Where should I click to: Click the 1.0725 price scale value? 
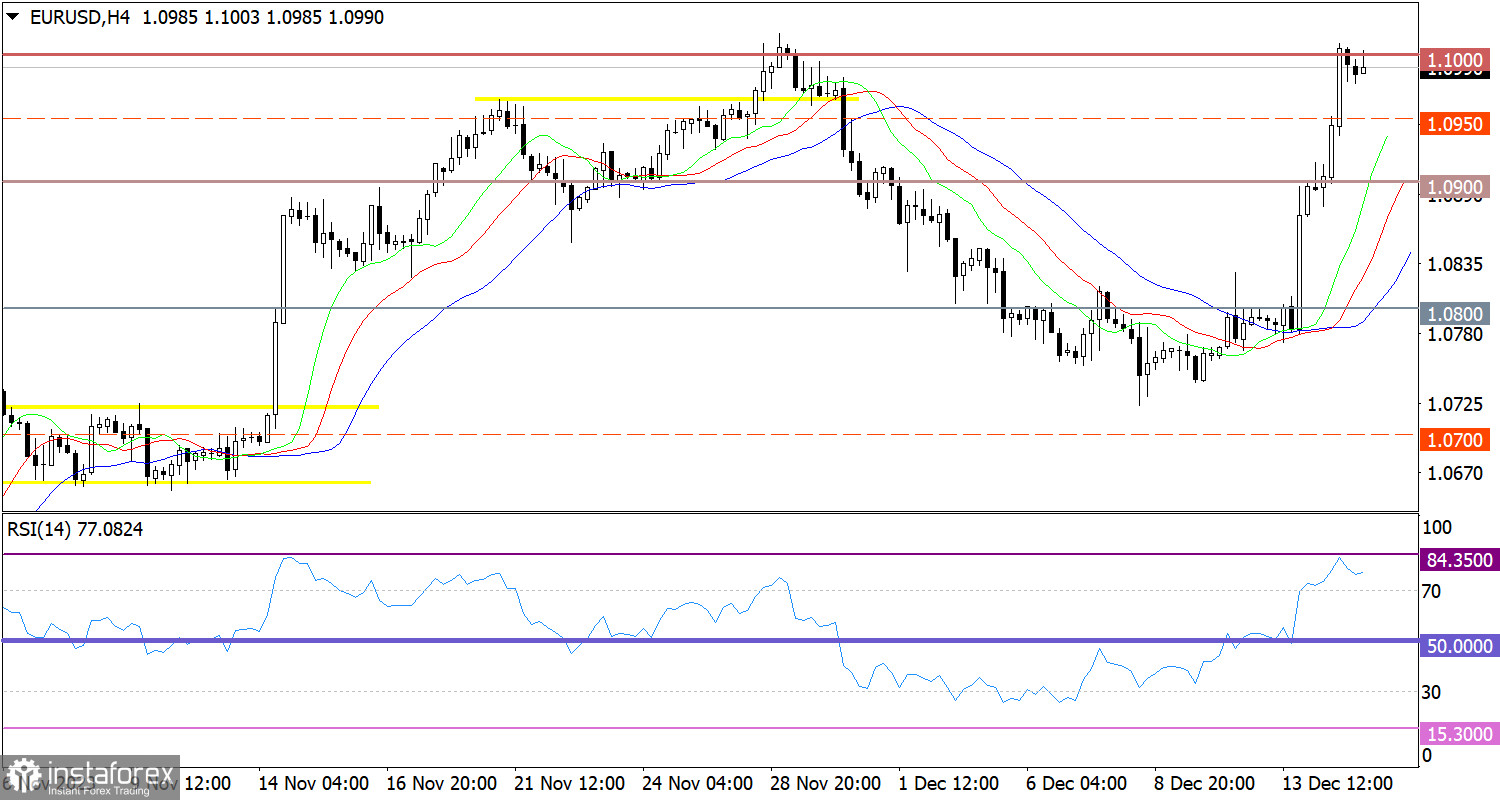click(1457, 404)
